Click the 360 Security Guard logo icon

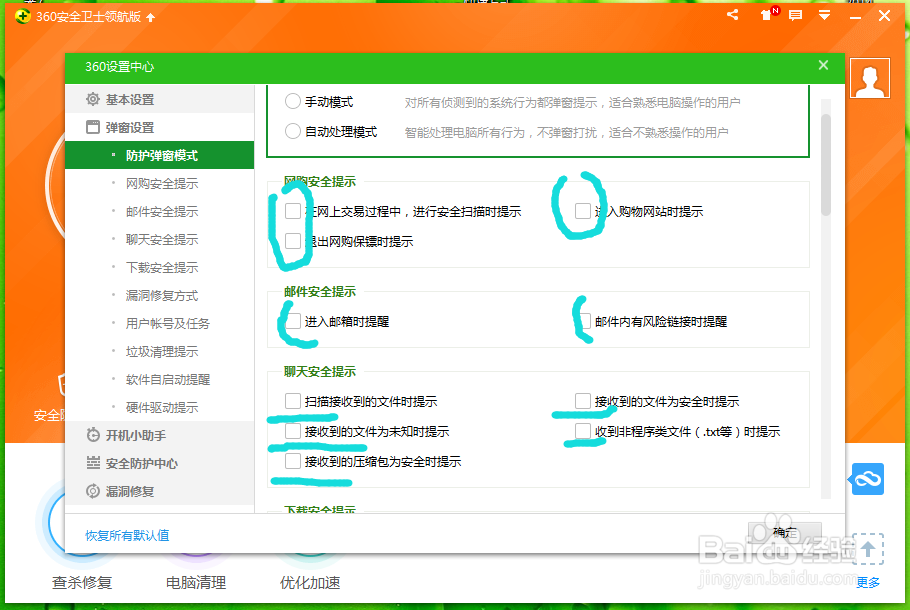(22, 16)
